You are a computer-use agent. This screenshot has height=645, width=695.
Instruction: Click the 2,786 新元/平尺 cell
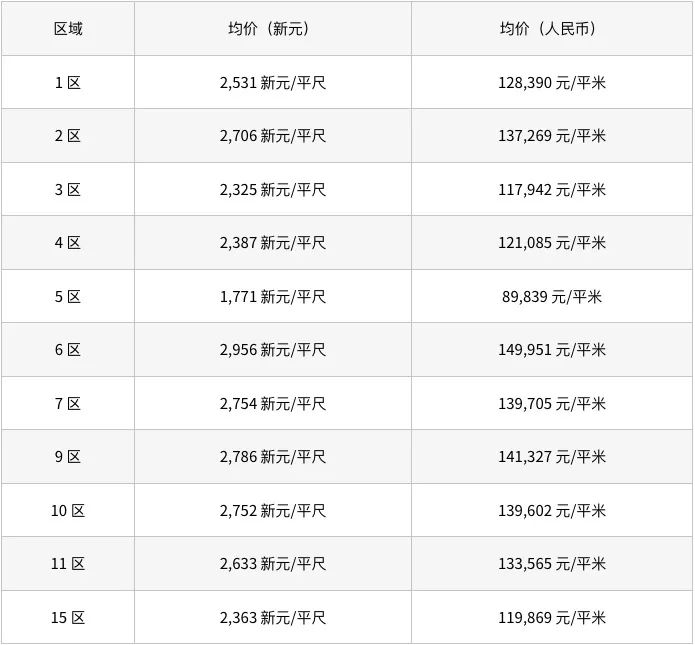click(x=273, y=457)
